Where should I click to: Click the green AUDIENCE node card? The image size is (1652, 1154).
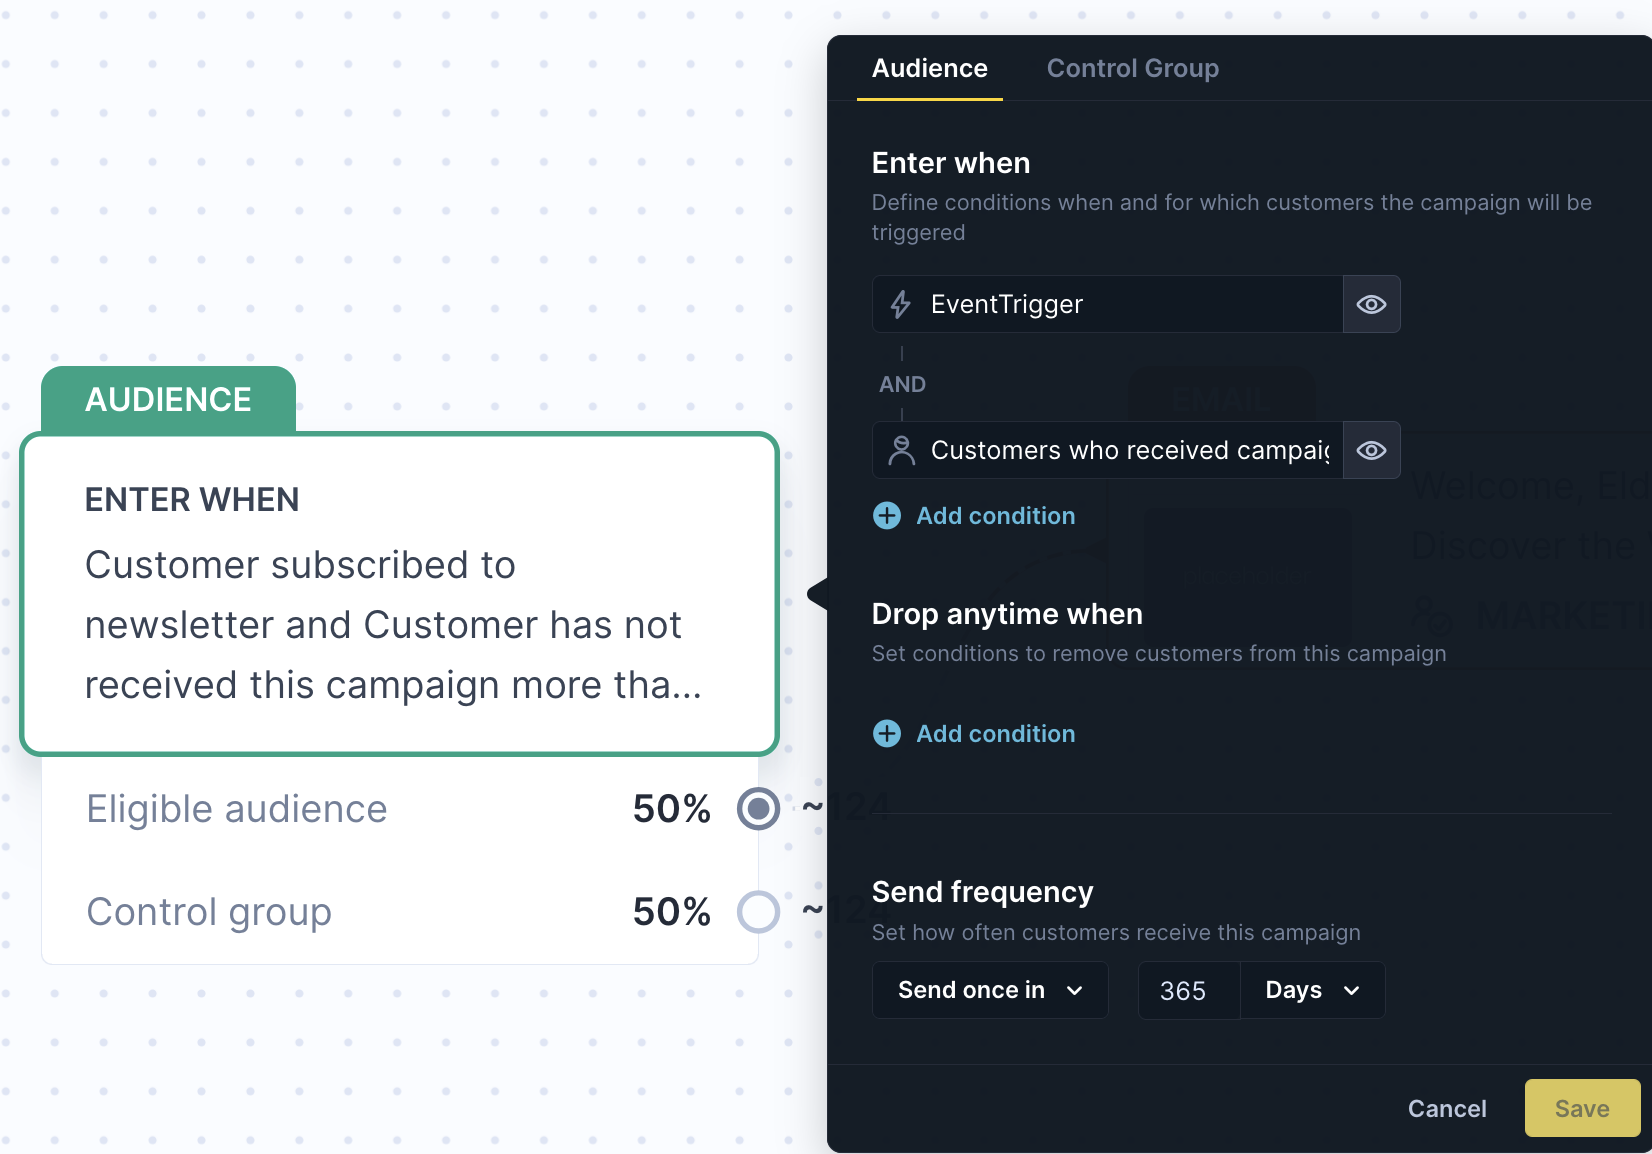399,594
